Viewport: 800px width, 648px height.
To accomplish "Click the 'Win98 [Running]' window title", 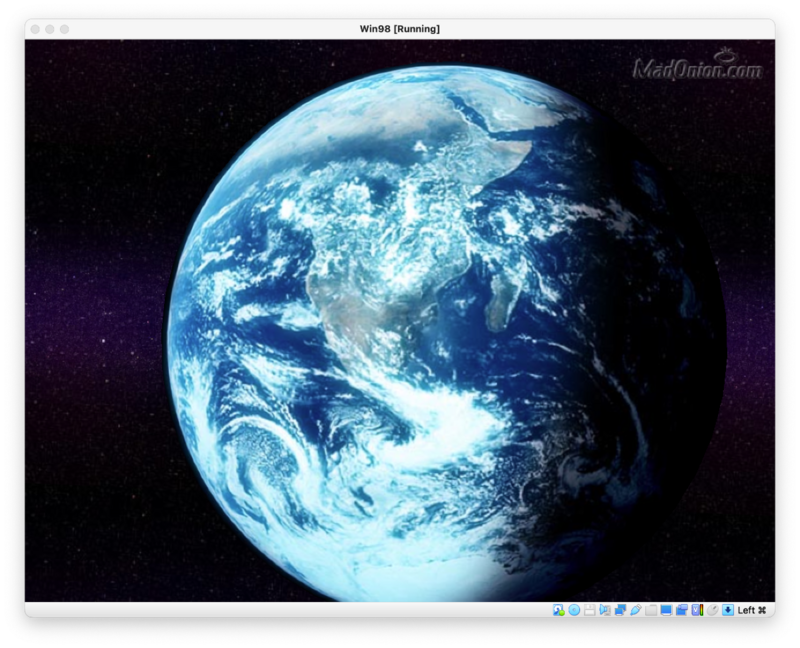I will tap(399, 29).
